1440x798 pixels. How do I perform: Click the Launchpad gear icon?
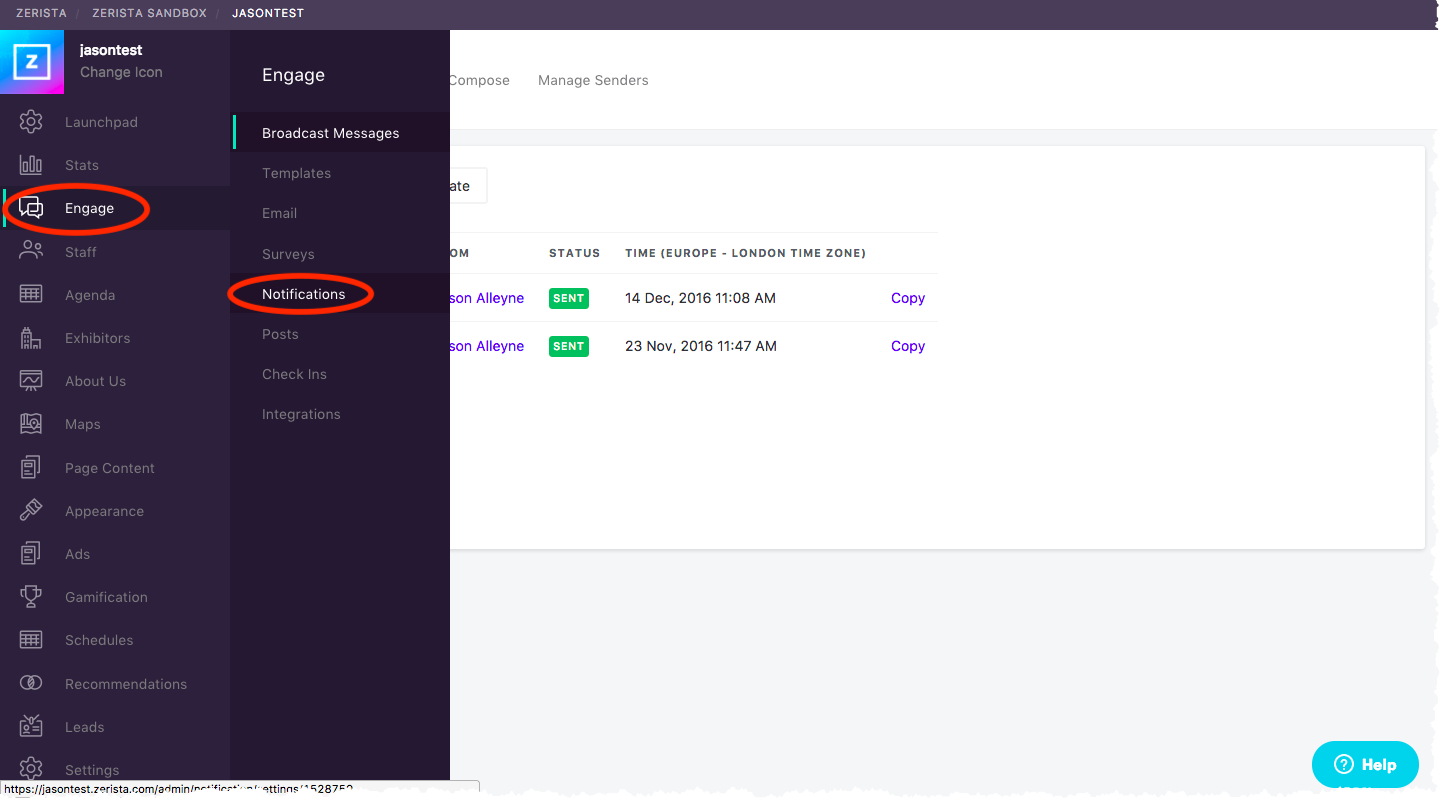tap(31, 122)
